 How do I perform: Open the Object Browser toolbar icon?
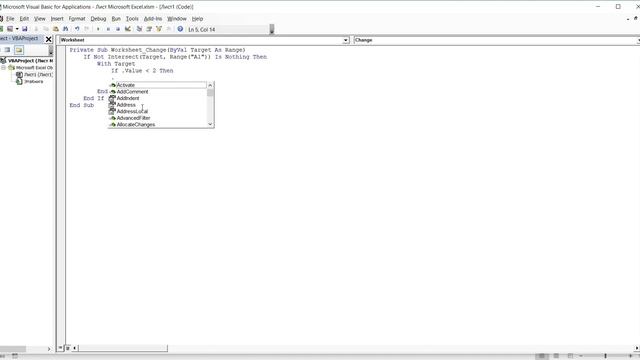159,29
